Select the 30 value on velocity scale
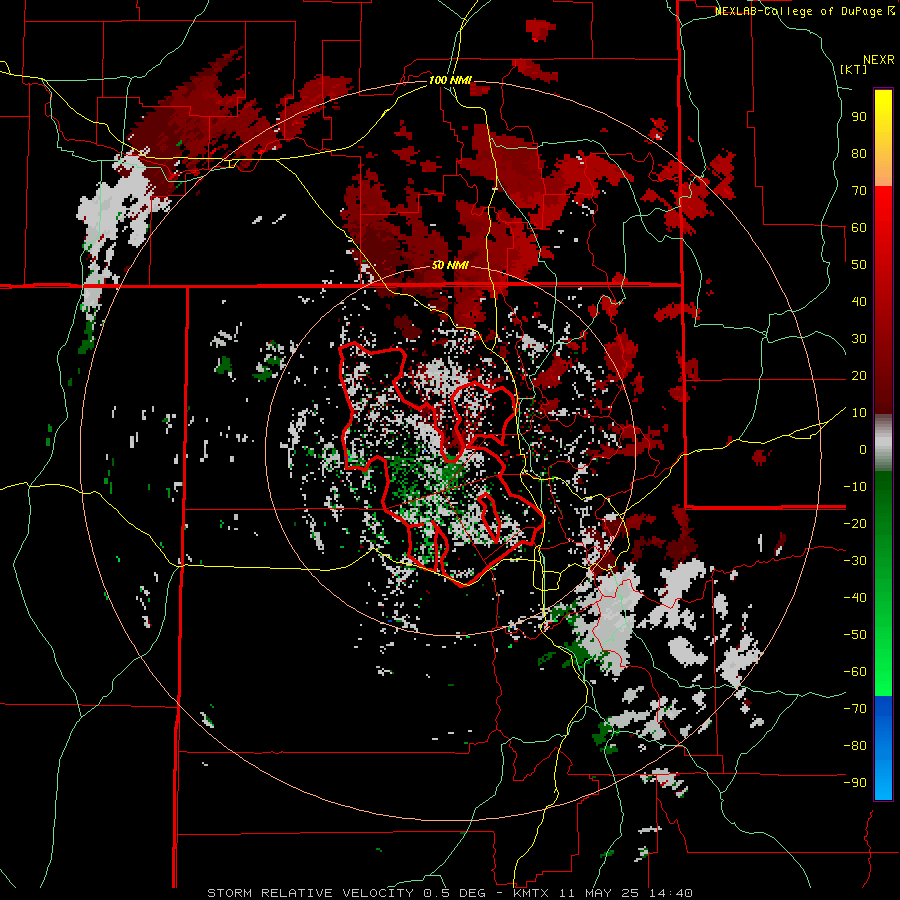This screenshot has height=900, width=900. click(859, 339)
